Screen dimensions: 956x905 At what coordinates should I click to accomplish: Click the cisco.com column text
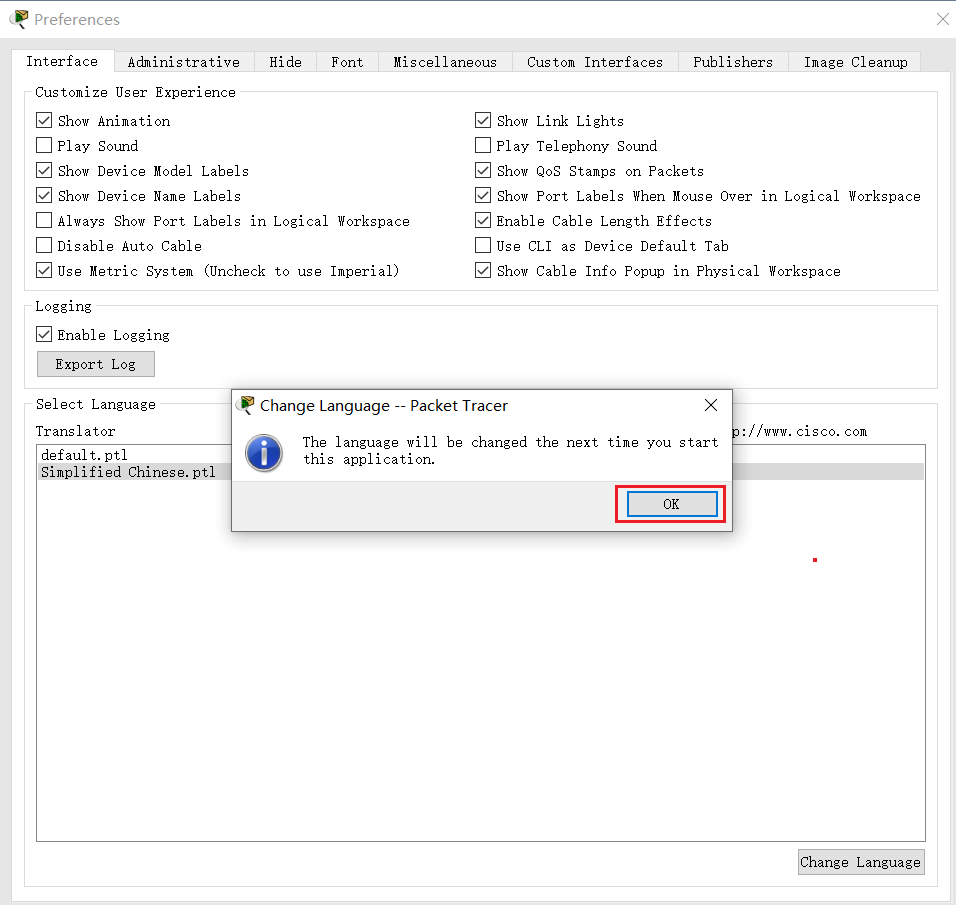coord(799,431)
